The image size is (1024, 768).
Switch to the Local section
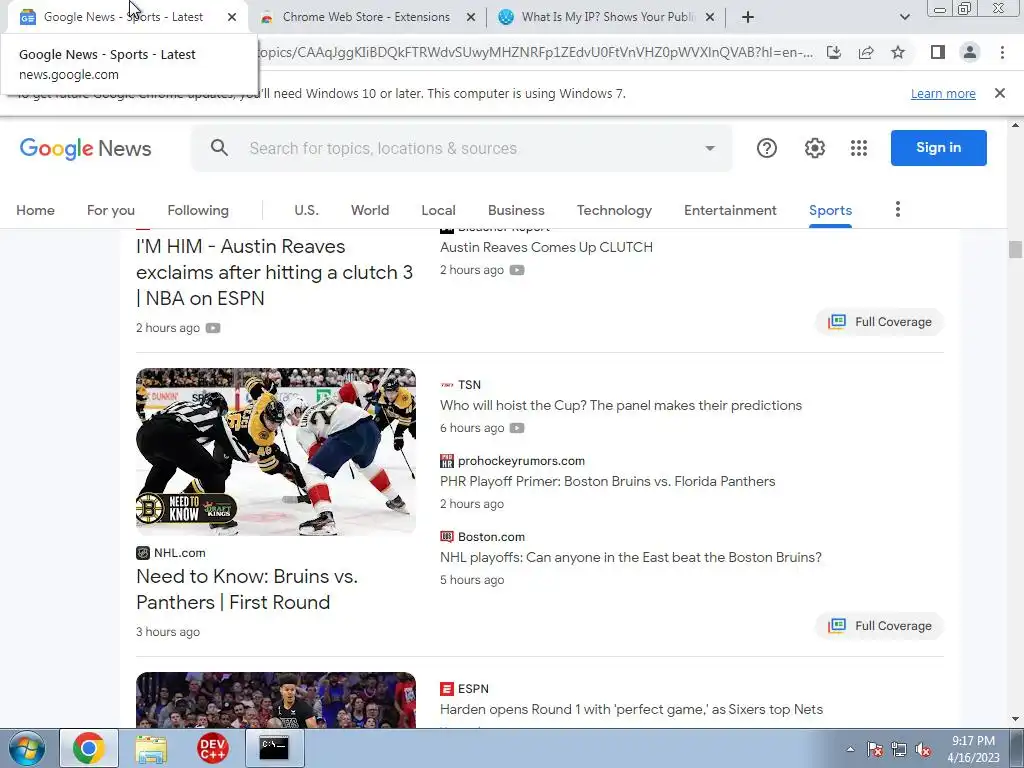click(438, 210)
